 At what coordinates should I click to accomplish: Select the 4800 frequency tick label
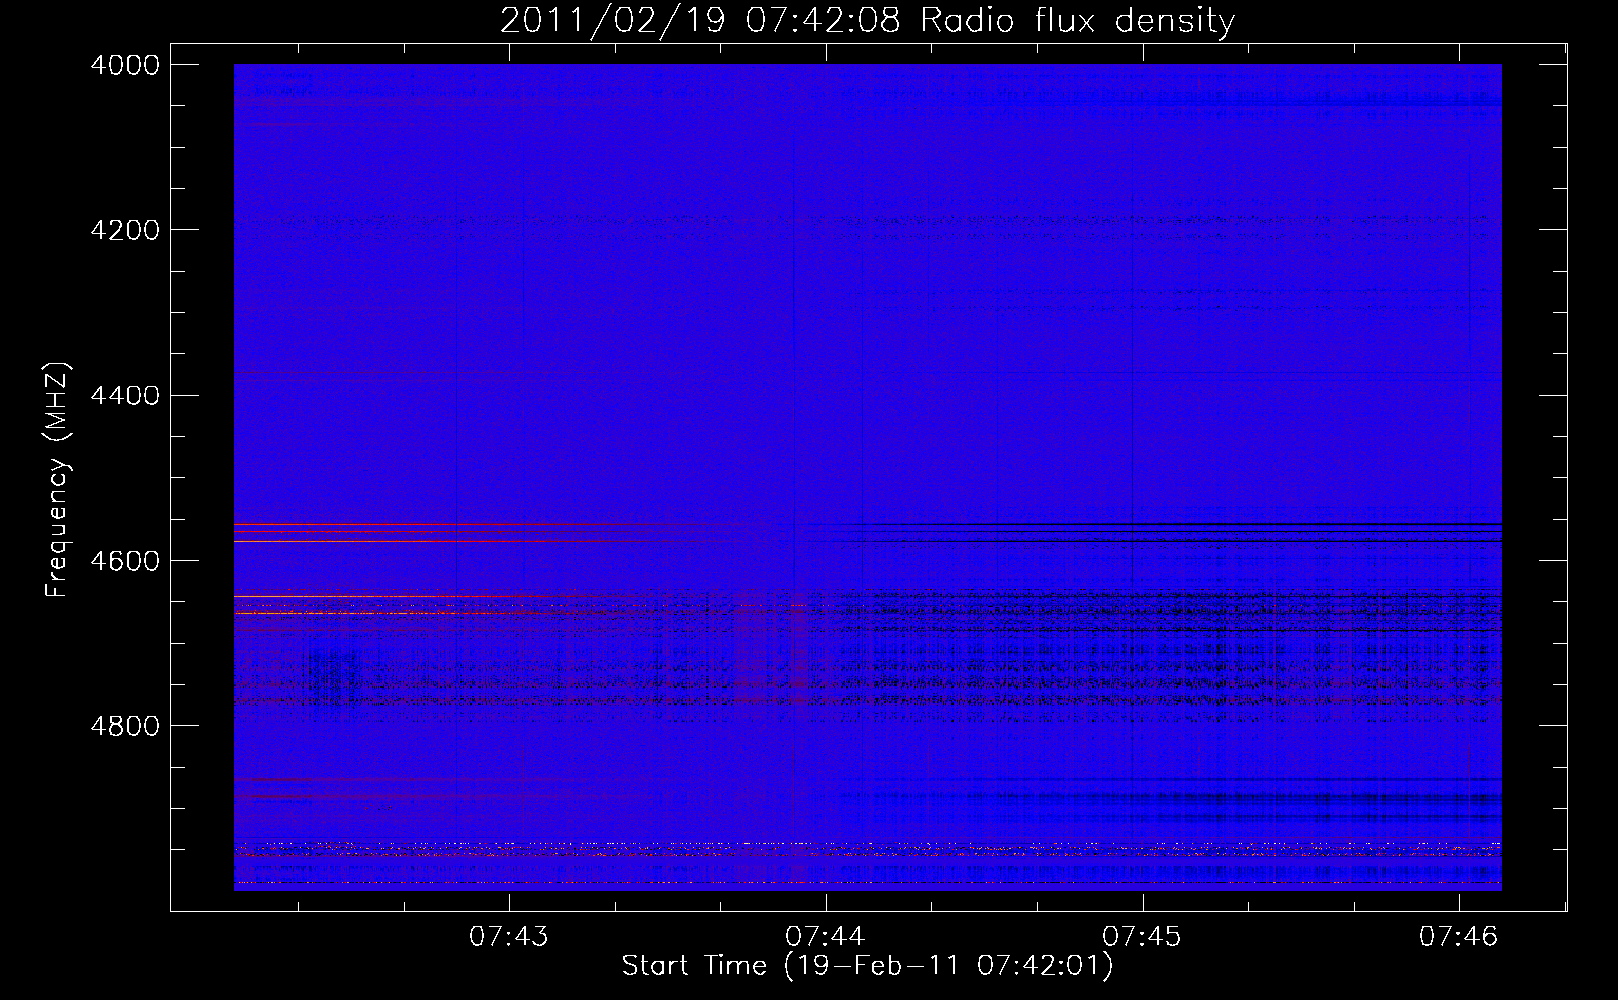coord(125,726)
